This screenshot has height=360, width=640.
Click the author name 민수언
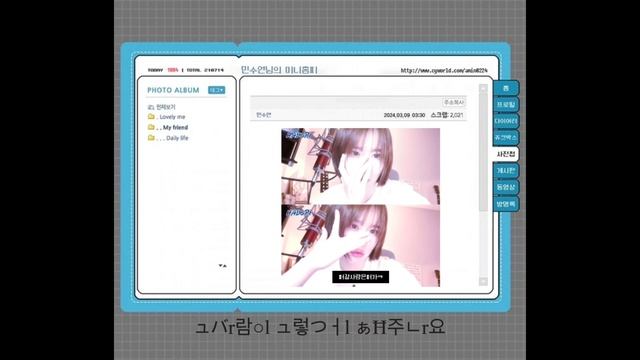tap(264, 115)
